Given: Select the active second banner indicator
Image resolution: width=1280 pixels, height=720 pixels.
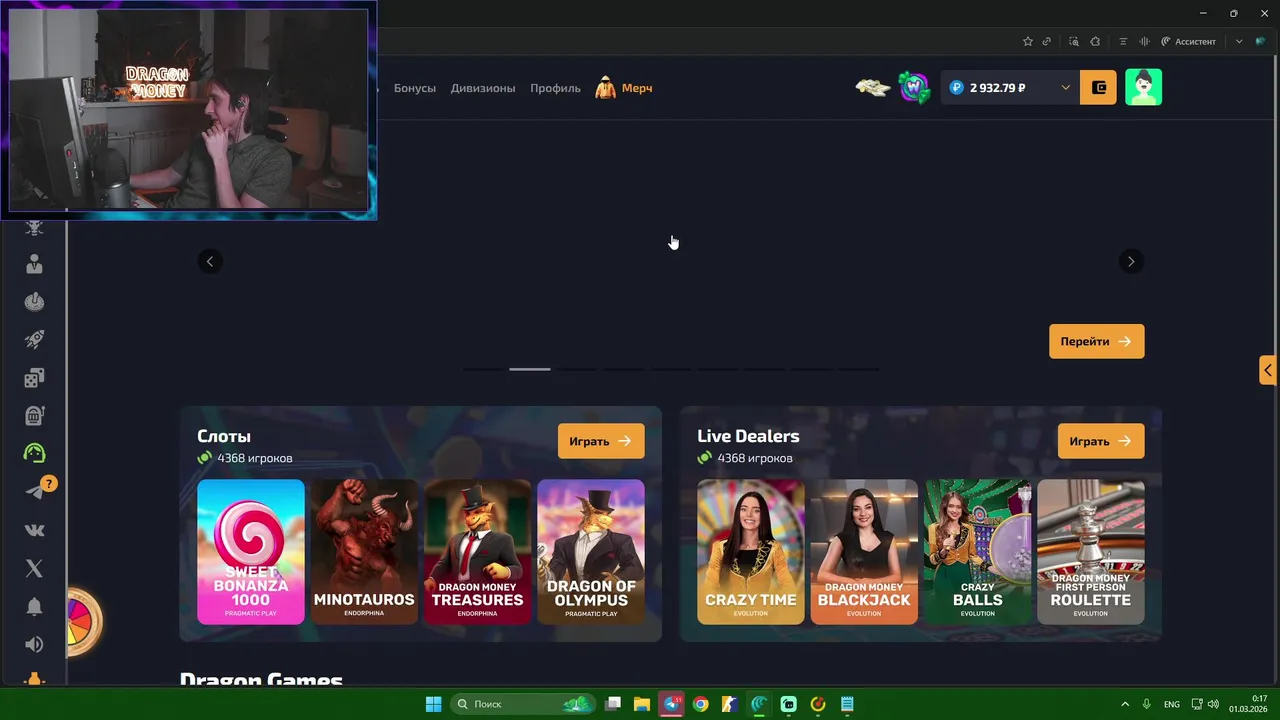Looking at the screenshot, I should 530,369.
